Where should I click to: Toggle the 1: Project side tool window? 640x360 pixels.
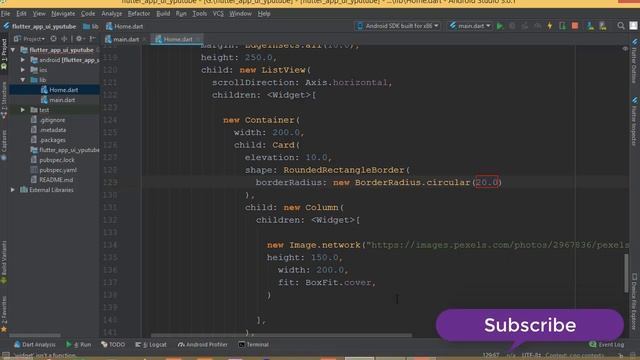tap(4, 54)
